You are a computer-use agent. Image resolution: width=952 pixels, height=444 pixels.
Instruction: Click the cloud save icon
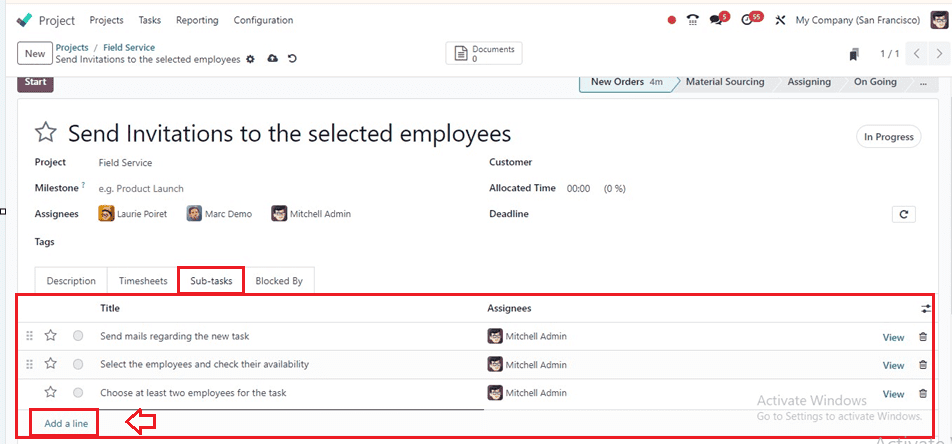pos(273,58)
